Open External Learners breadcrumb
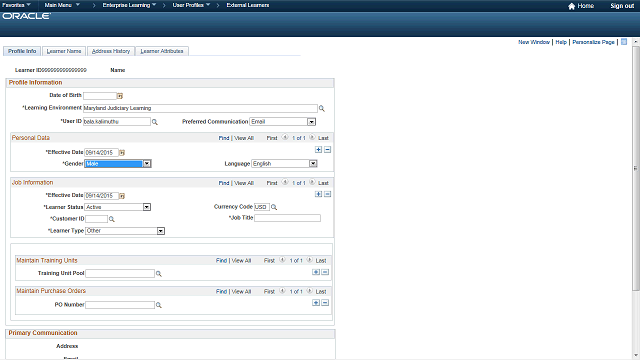Viewport: 640px width, 360px height. coord(248,5)
